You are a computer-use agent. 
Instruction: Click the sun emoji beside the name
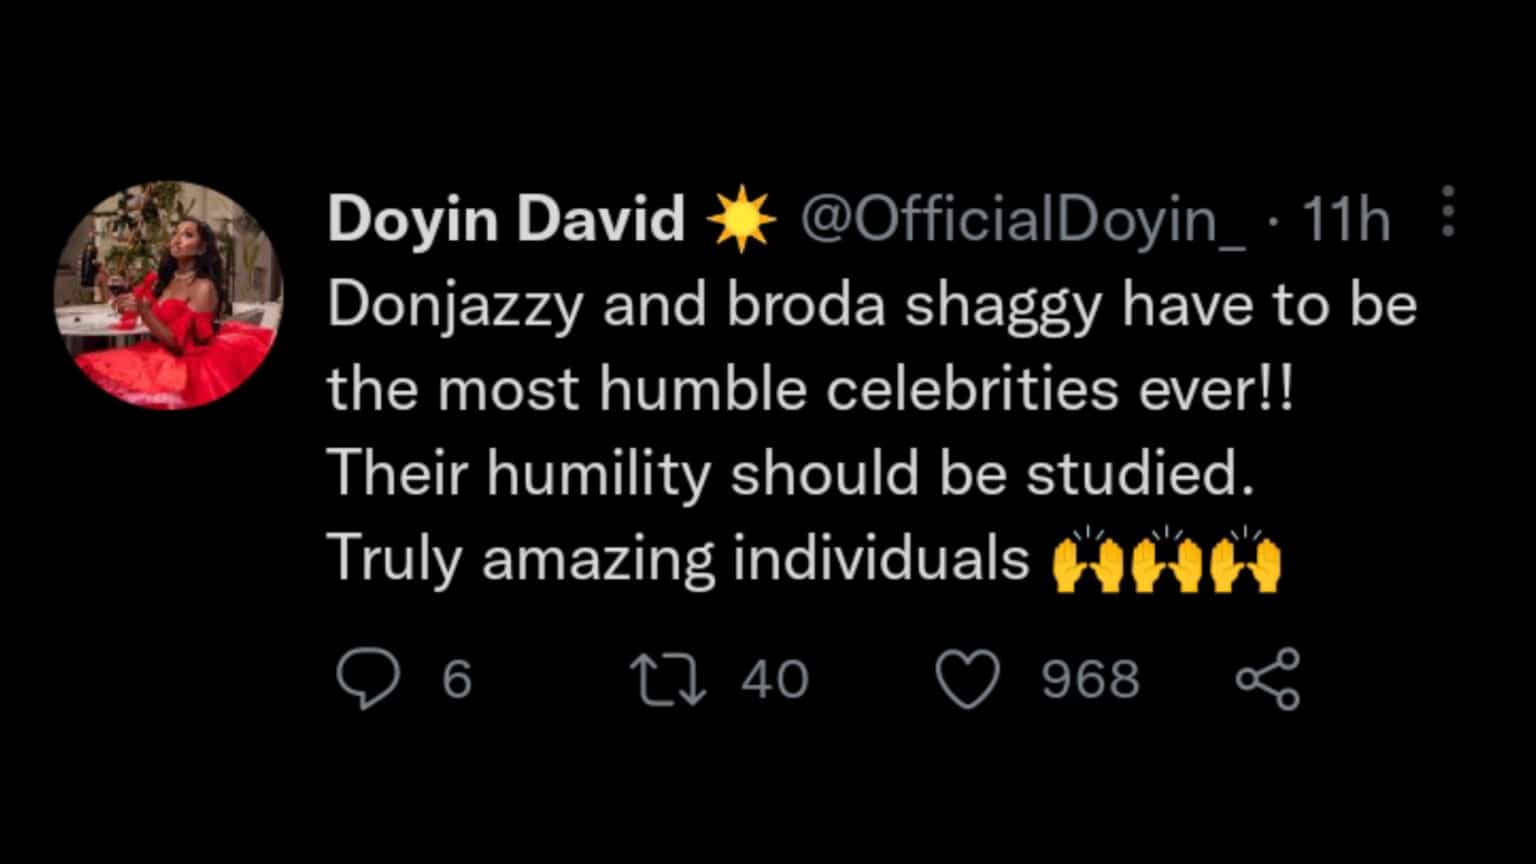coord(740,218)
